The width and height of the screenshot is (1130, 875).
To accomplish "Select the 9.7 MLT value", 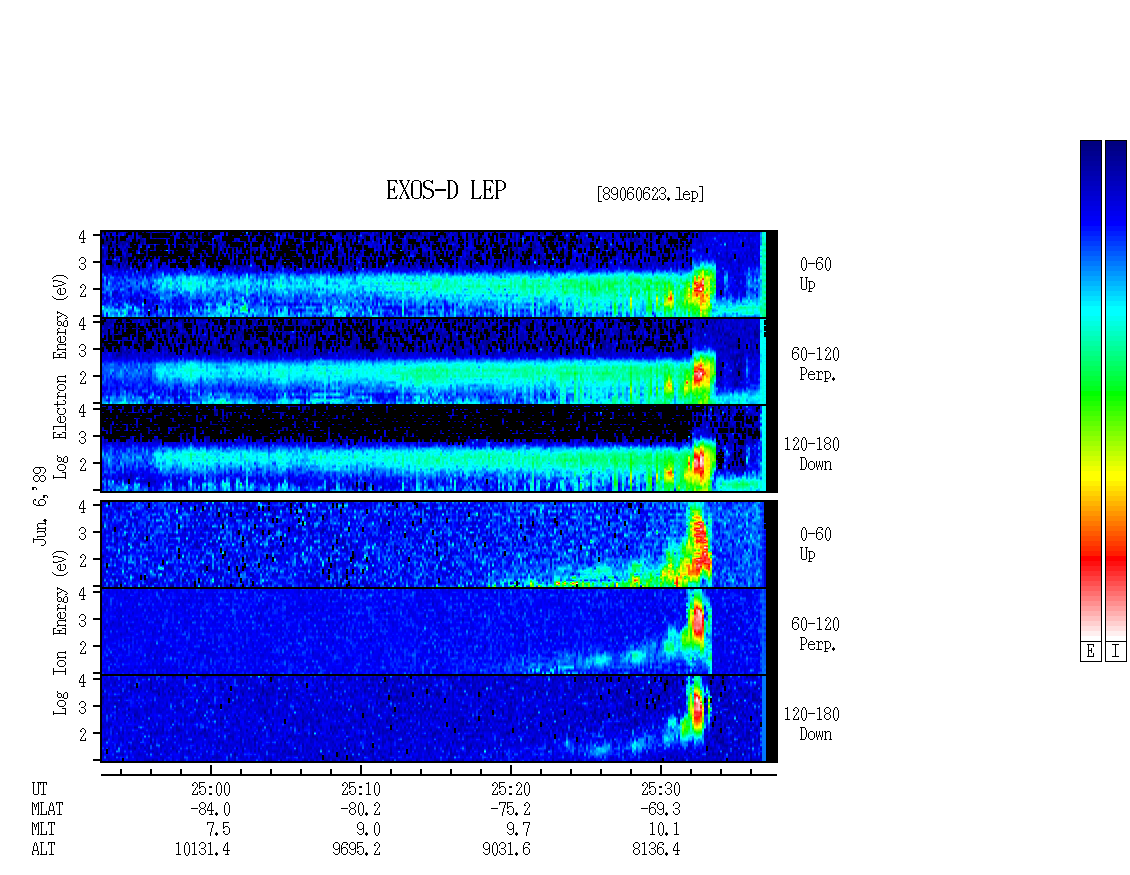I will tap(519, 830).
